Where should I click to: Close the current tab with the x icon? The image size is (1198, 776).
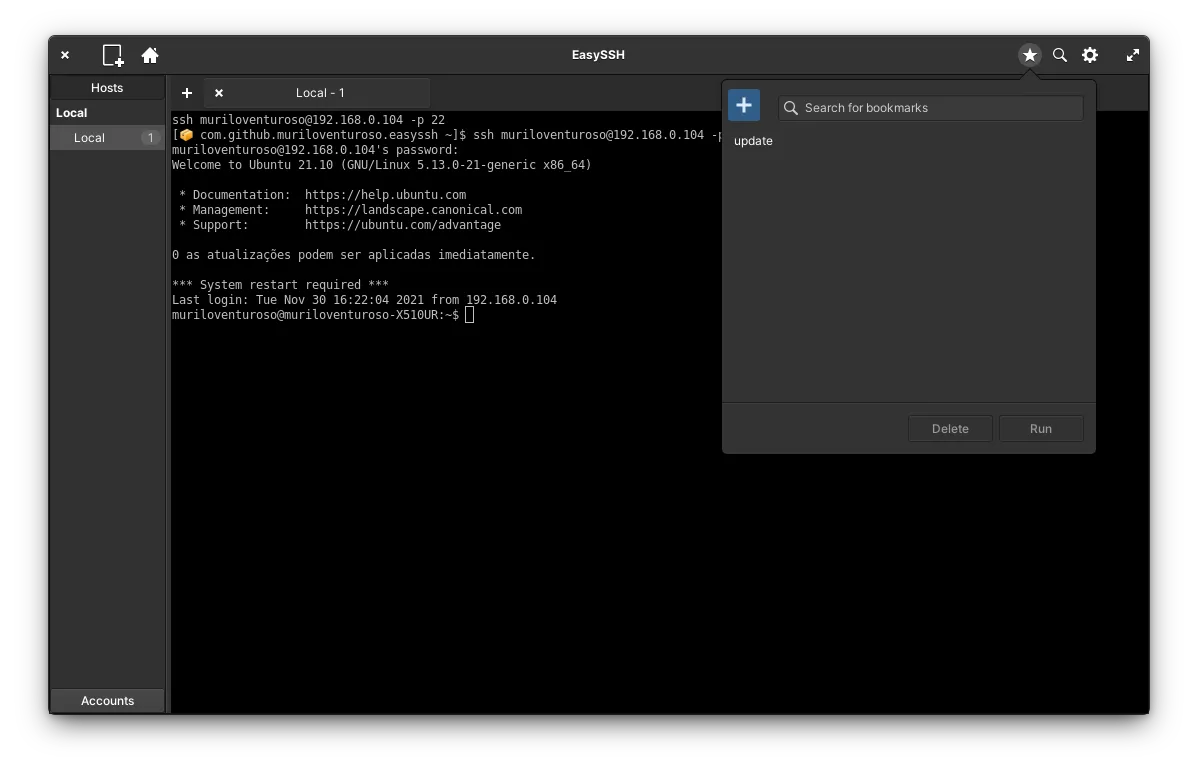(x=218, y=93)
